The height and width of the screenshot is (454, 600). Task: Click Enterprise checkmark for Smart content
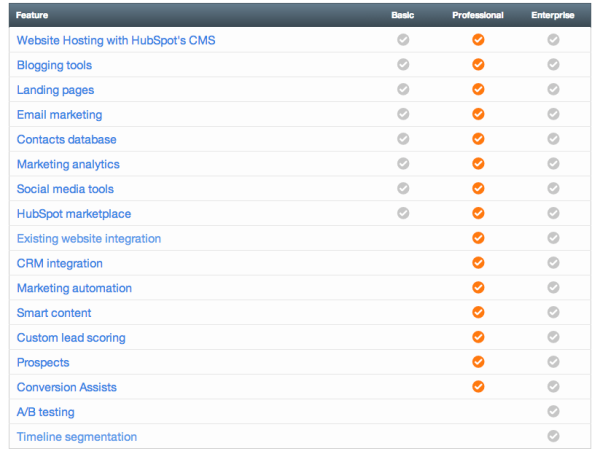[553, 312]
